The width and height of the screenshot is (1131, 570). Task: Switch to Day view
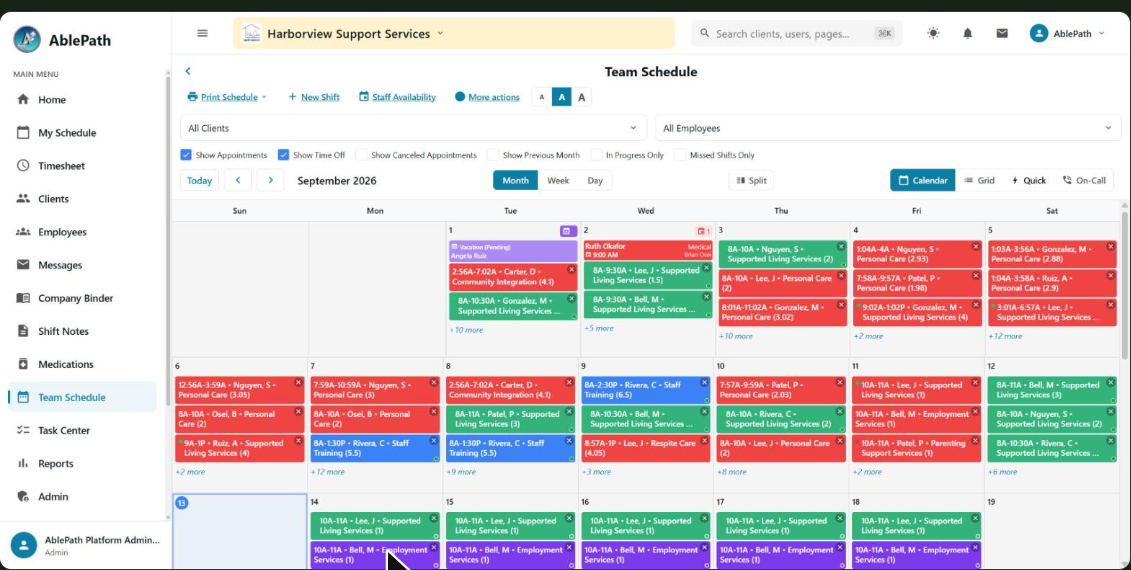[595, 180]
